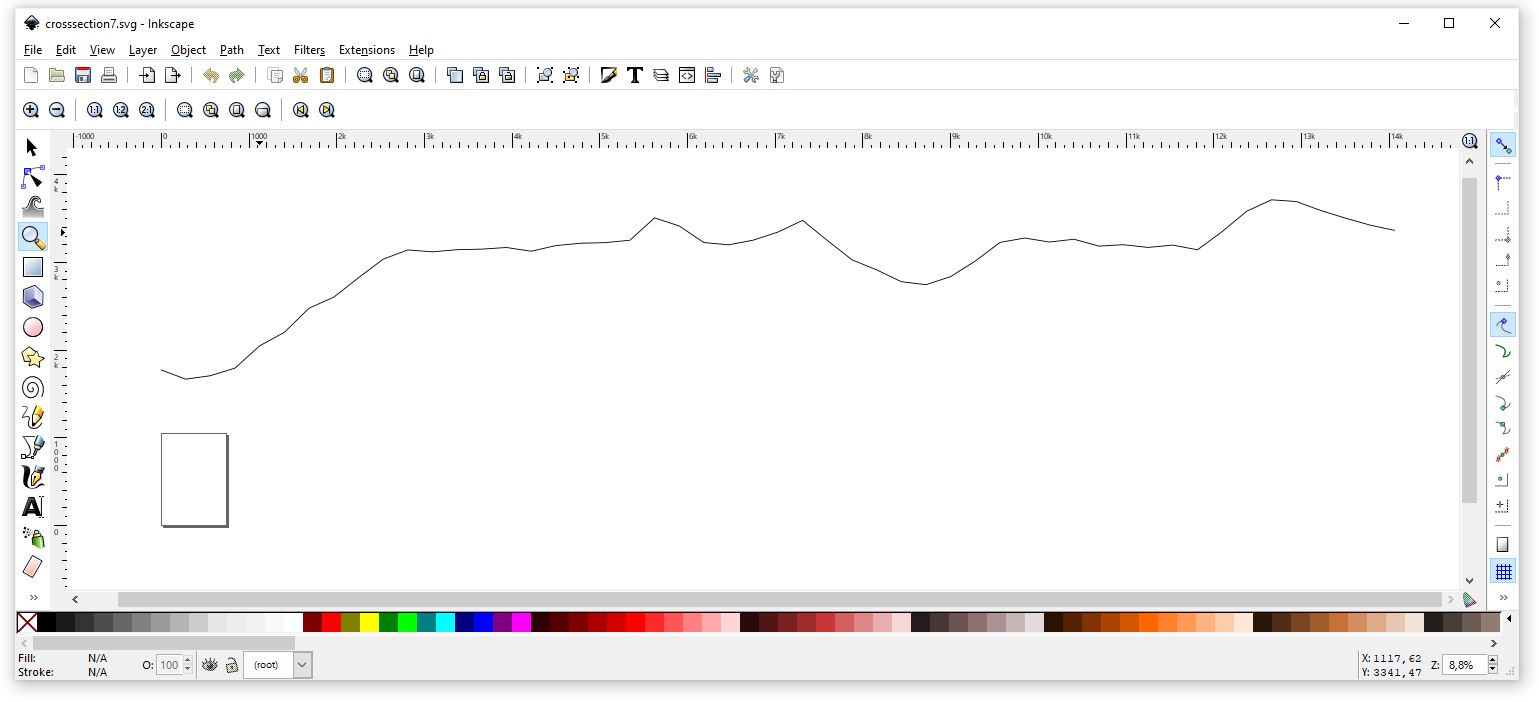This screenshot has width=1539, height=702.
Task: Pick the Star and polygon tool
Action: coord(32,358)
